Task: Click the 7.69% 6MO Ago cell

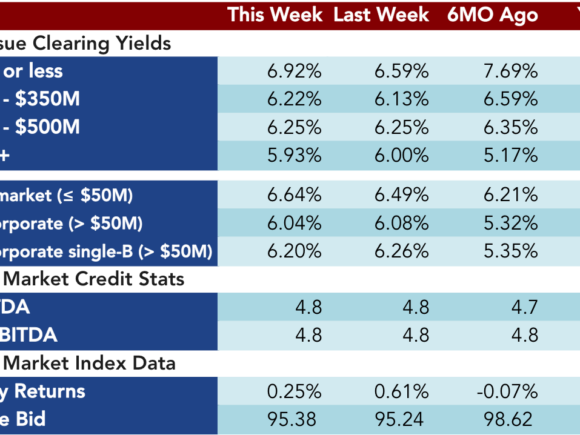Action: 510,71
